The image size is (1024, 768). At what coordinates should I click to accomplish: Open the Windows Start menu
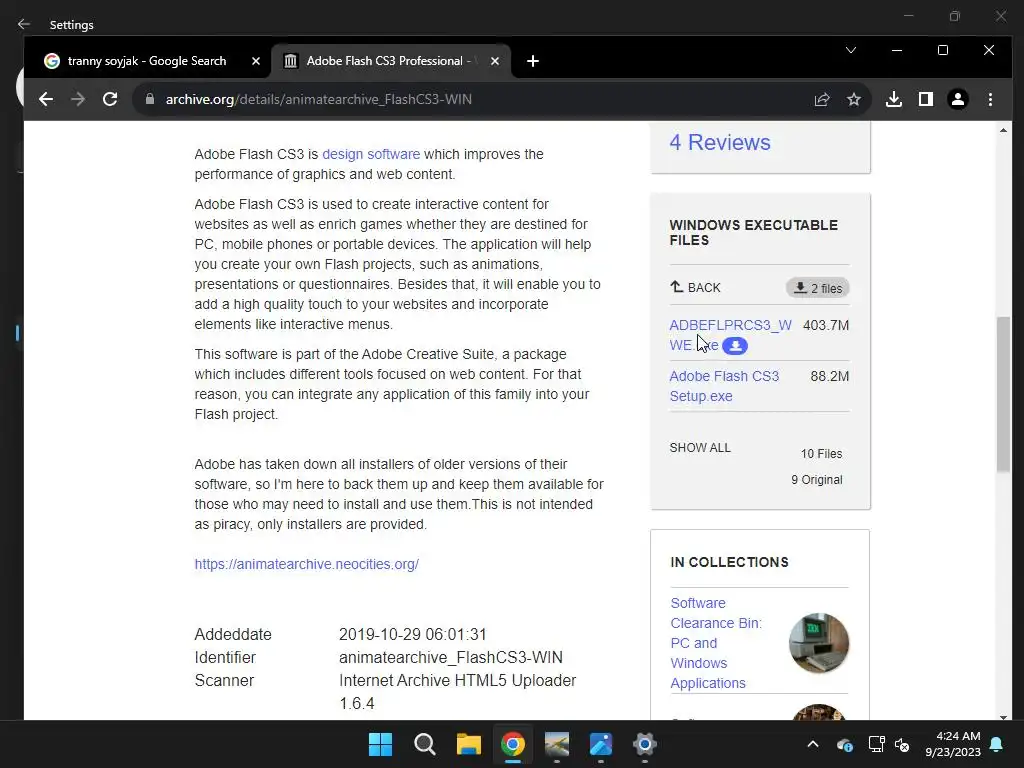380,744
